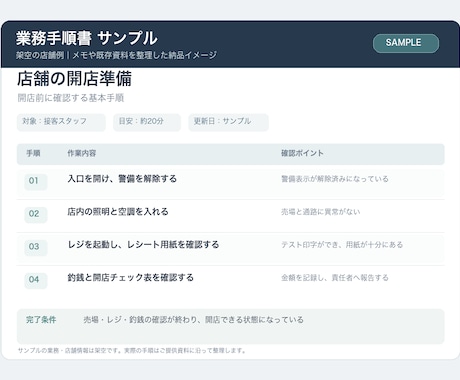Click the SAMPLE badge in header
Screen dimensions: 460x380
pyautogui.click(x=406, y=43)
